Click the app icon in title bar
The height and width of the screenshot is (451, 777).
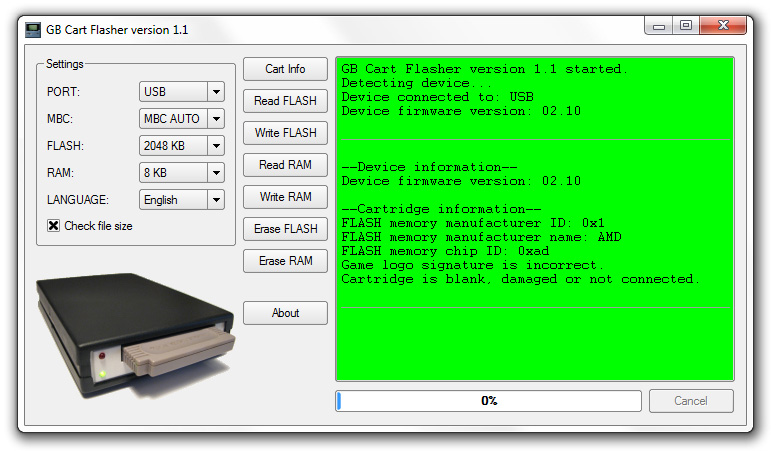pos(33,29)
